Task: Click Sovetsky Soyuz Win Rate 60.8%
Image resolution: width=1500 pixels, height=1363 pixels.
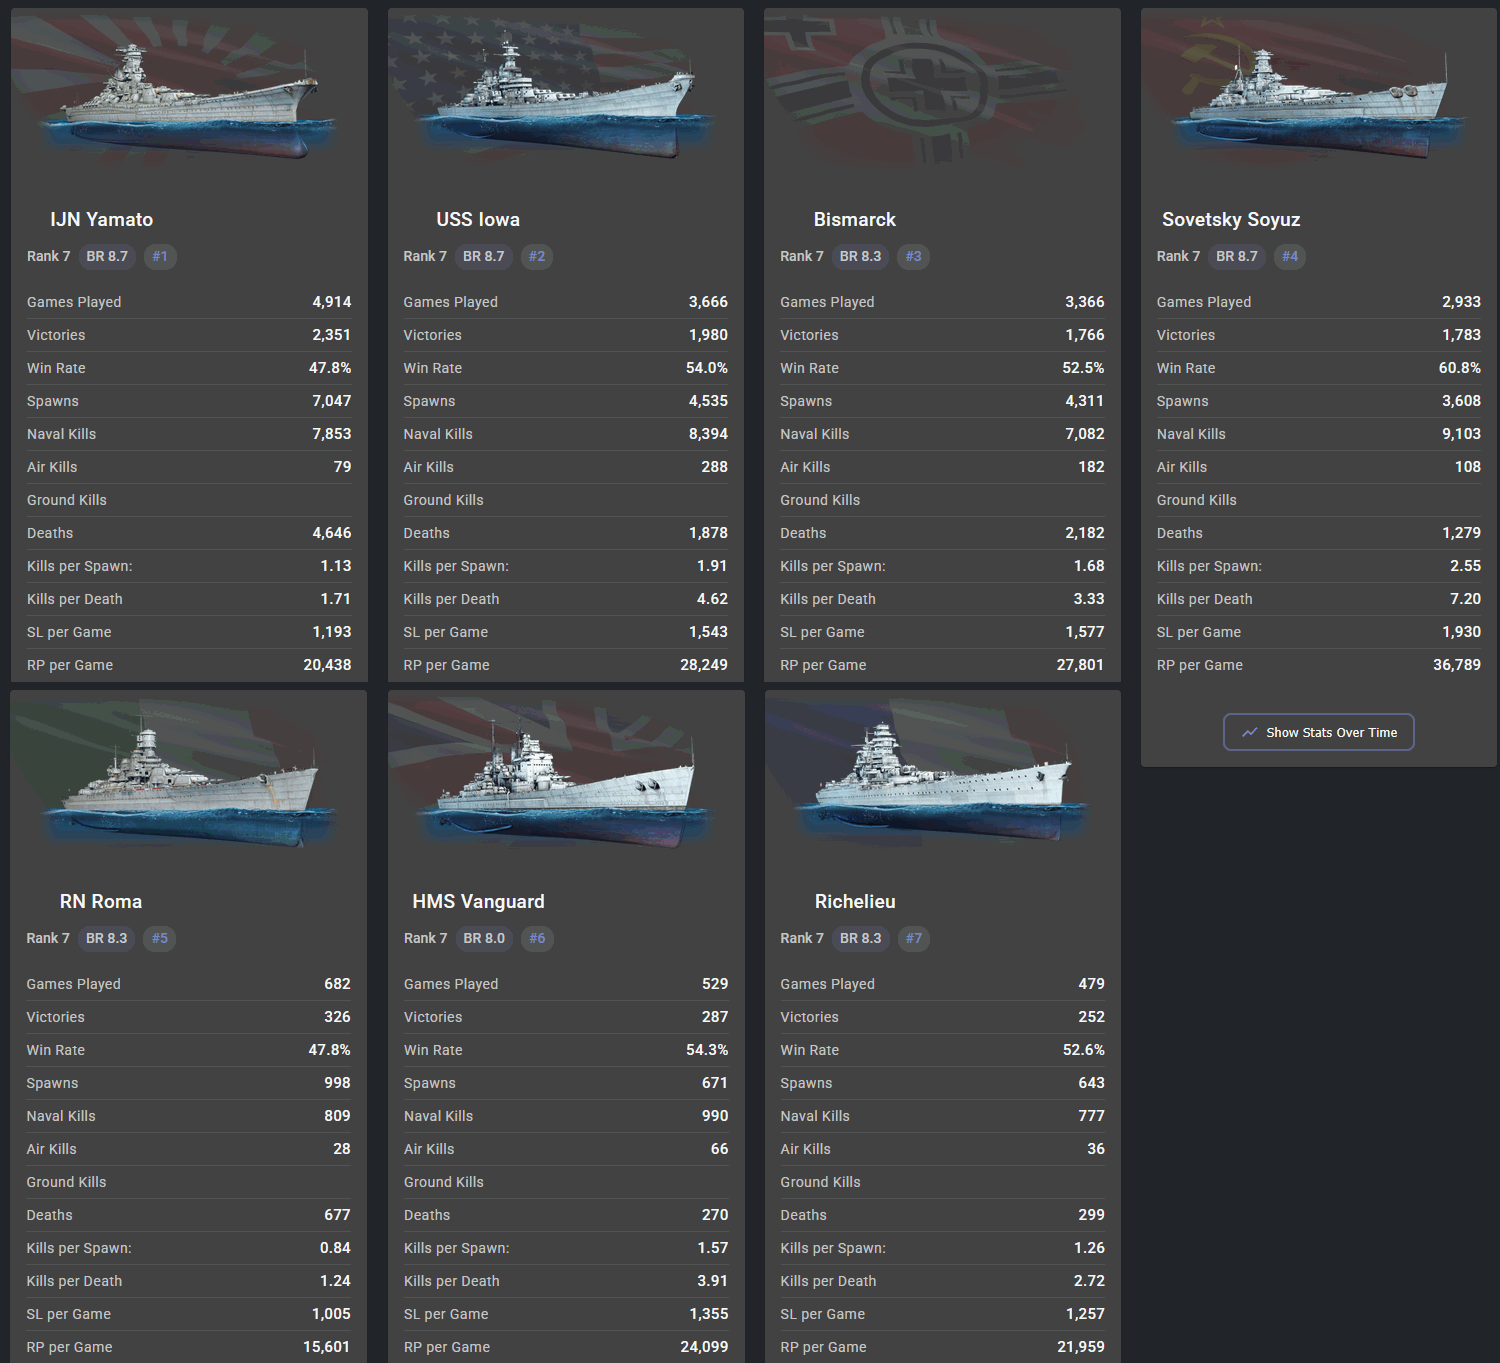Action: coord(1460,368)
